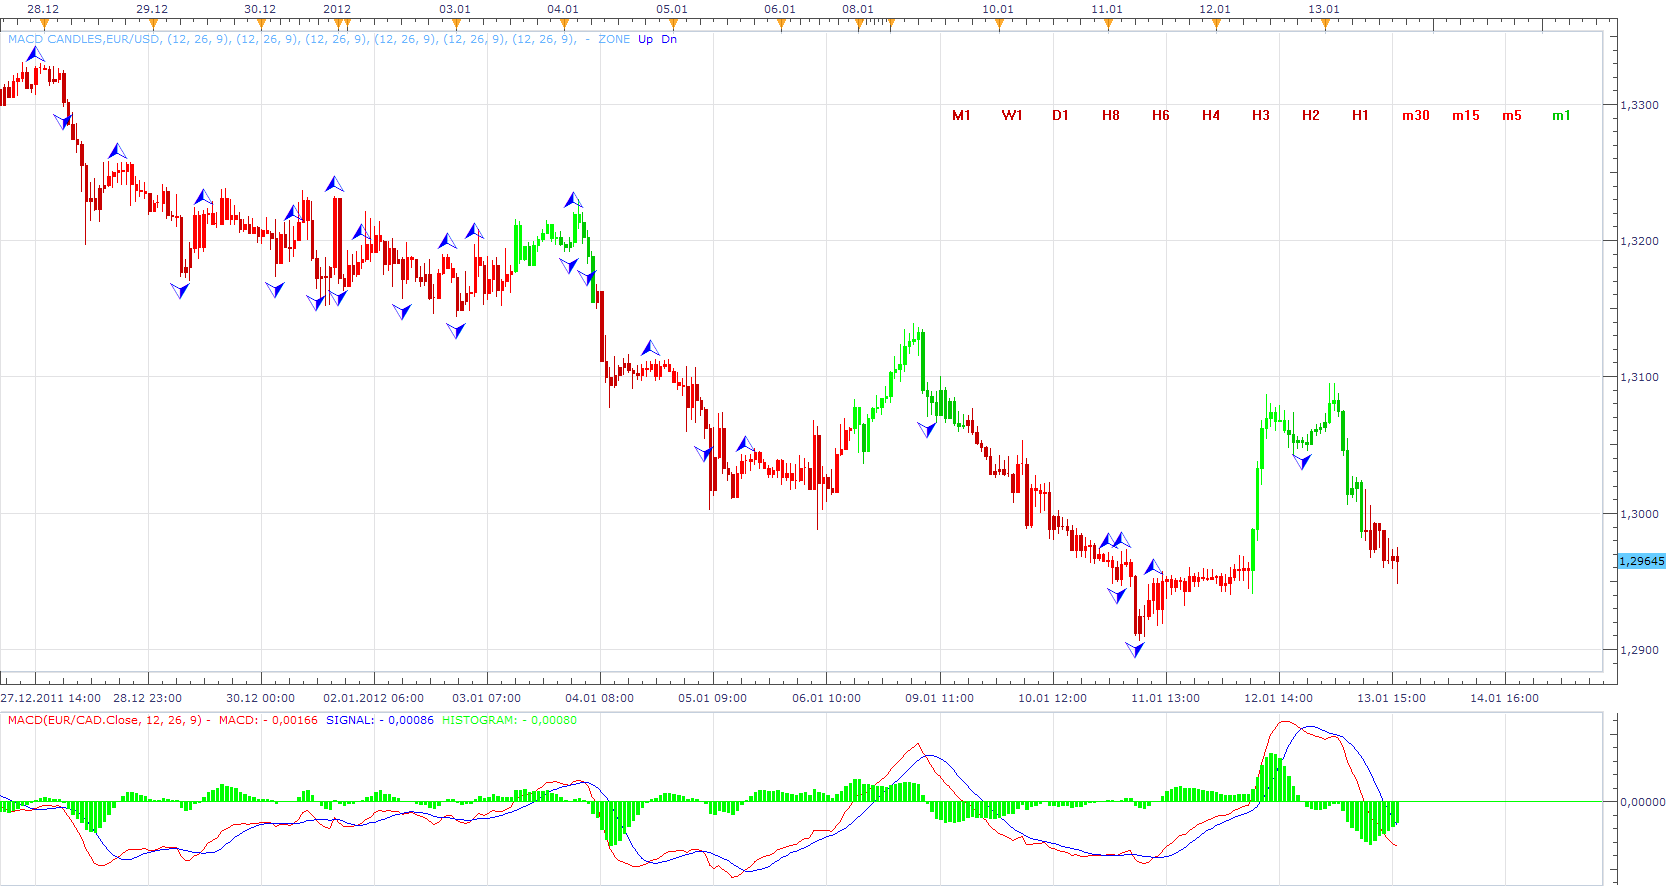Image resolution: width=1674 pixels, height=886 pixels.
Task: Click the orange marker under 12.01
Action: click(1216, 24)
